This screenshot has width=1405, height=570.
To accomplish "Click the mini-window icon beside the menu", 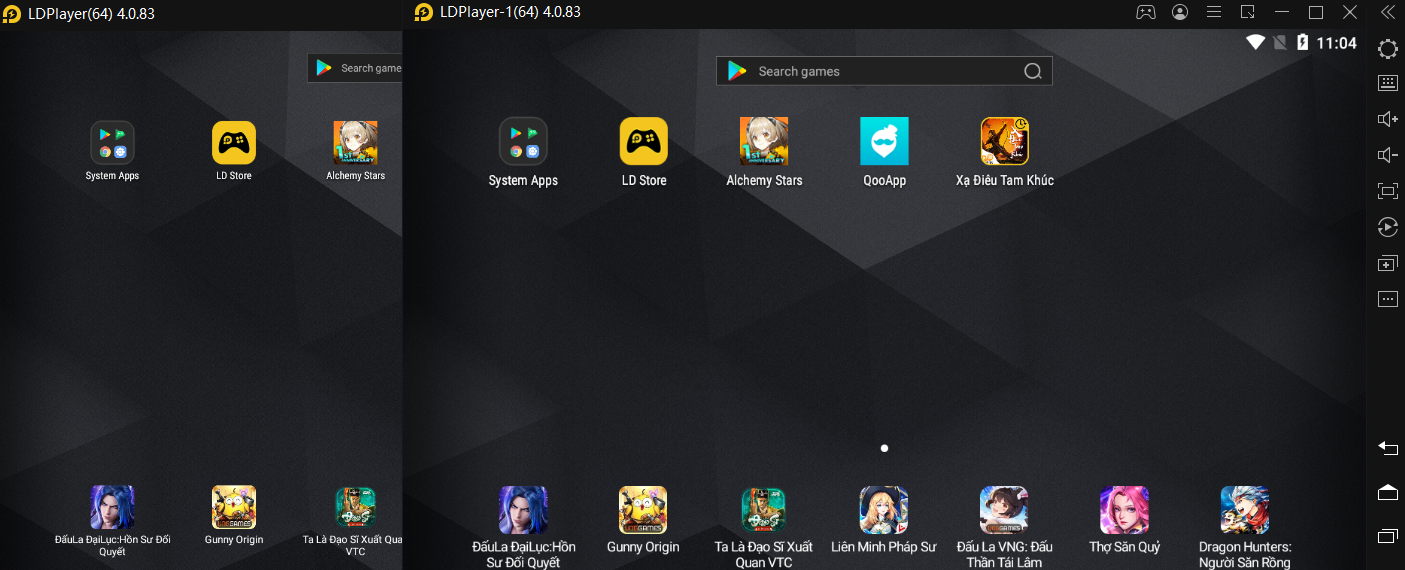I will coord(1248,12).
